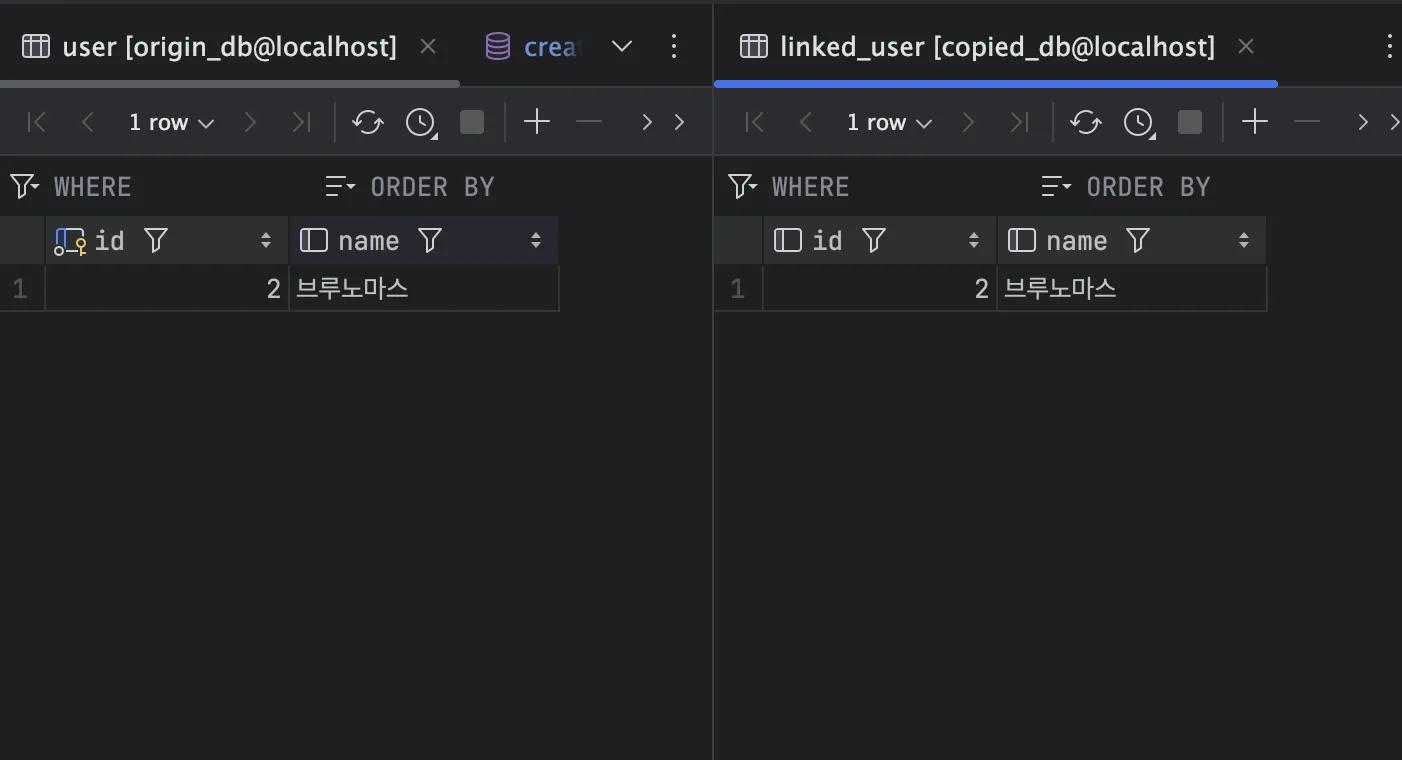Go to first page in user table

coord(37,122)
